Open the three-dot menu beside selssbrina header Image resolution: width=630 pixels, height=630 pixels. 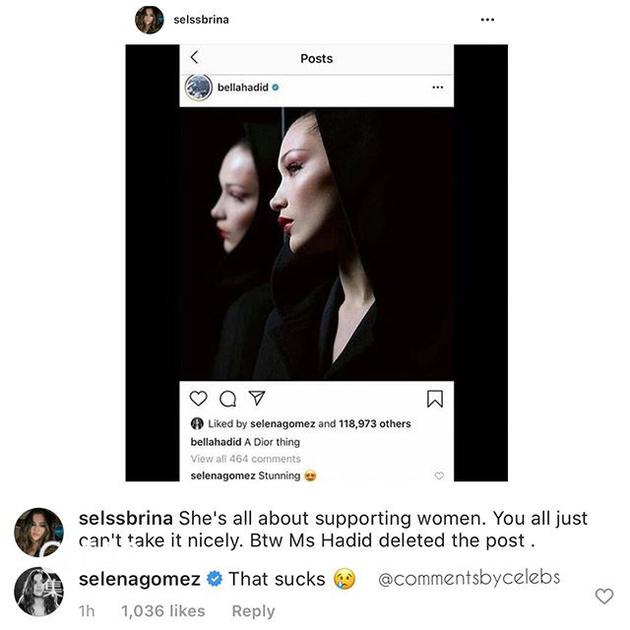[486, 20]
